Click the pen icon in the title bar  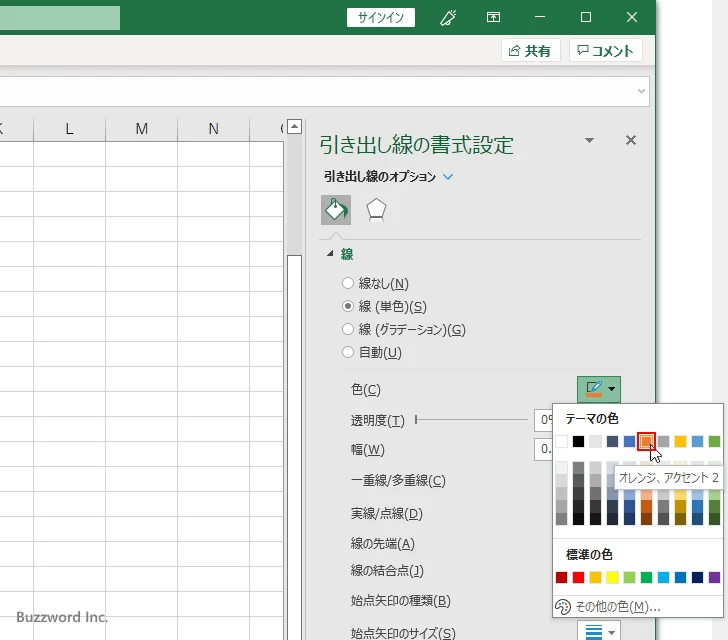pyautogui.click(x=448, y=18)
